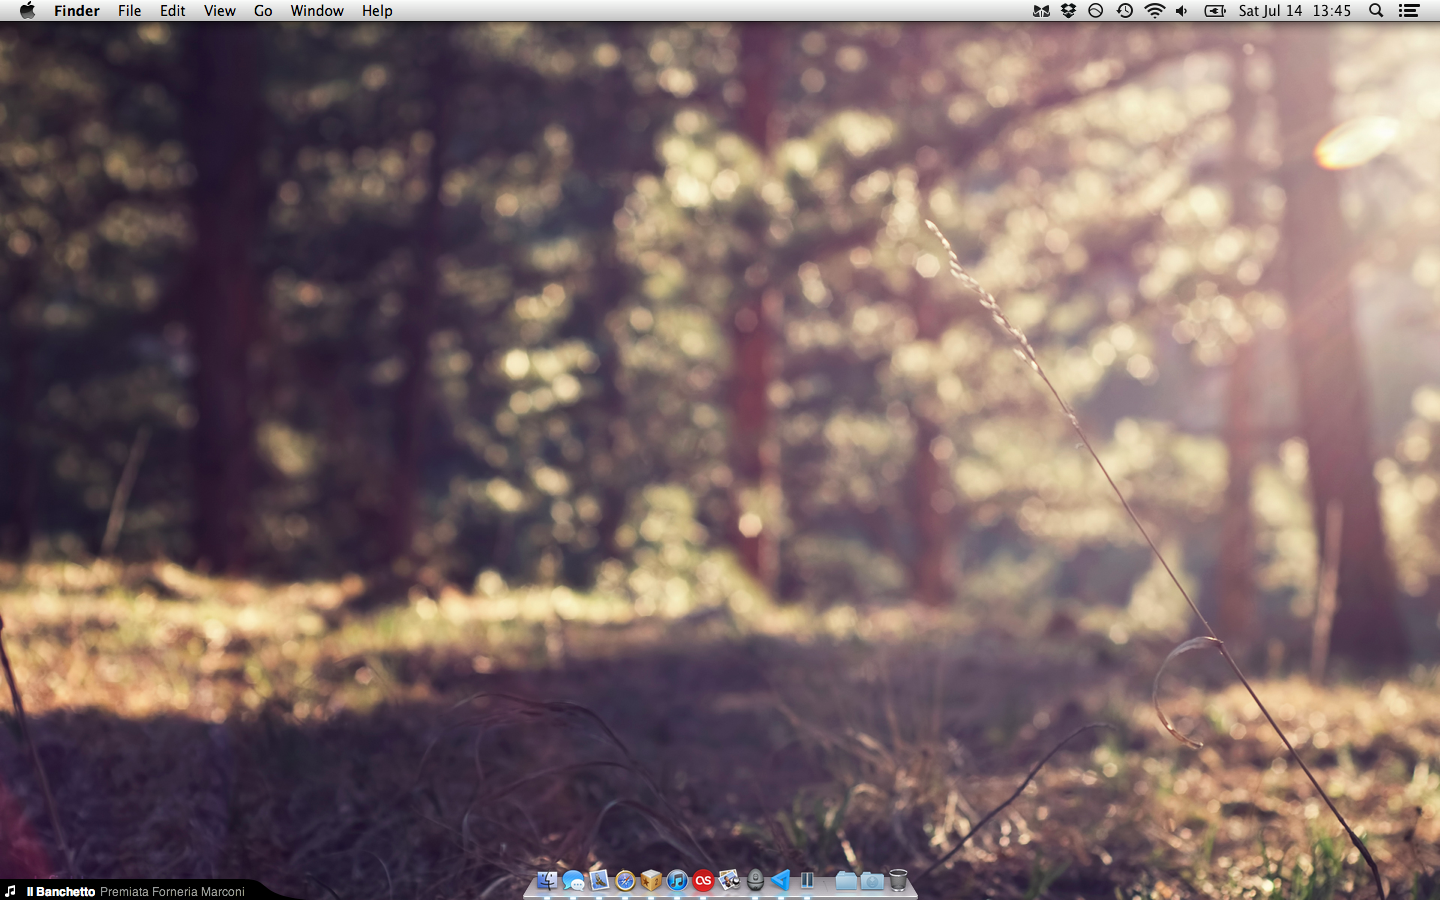Open Finder from the dock

(x=547, y=880)
